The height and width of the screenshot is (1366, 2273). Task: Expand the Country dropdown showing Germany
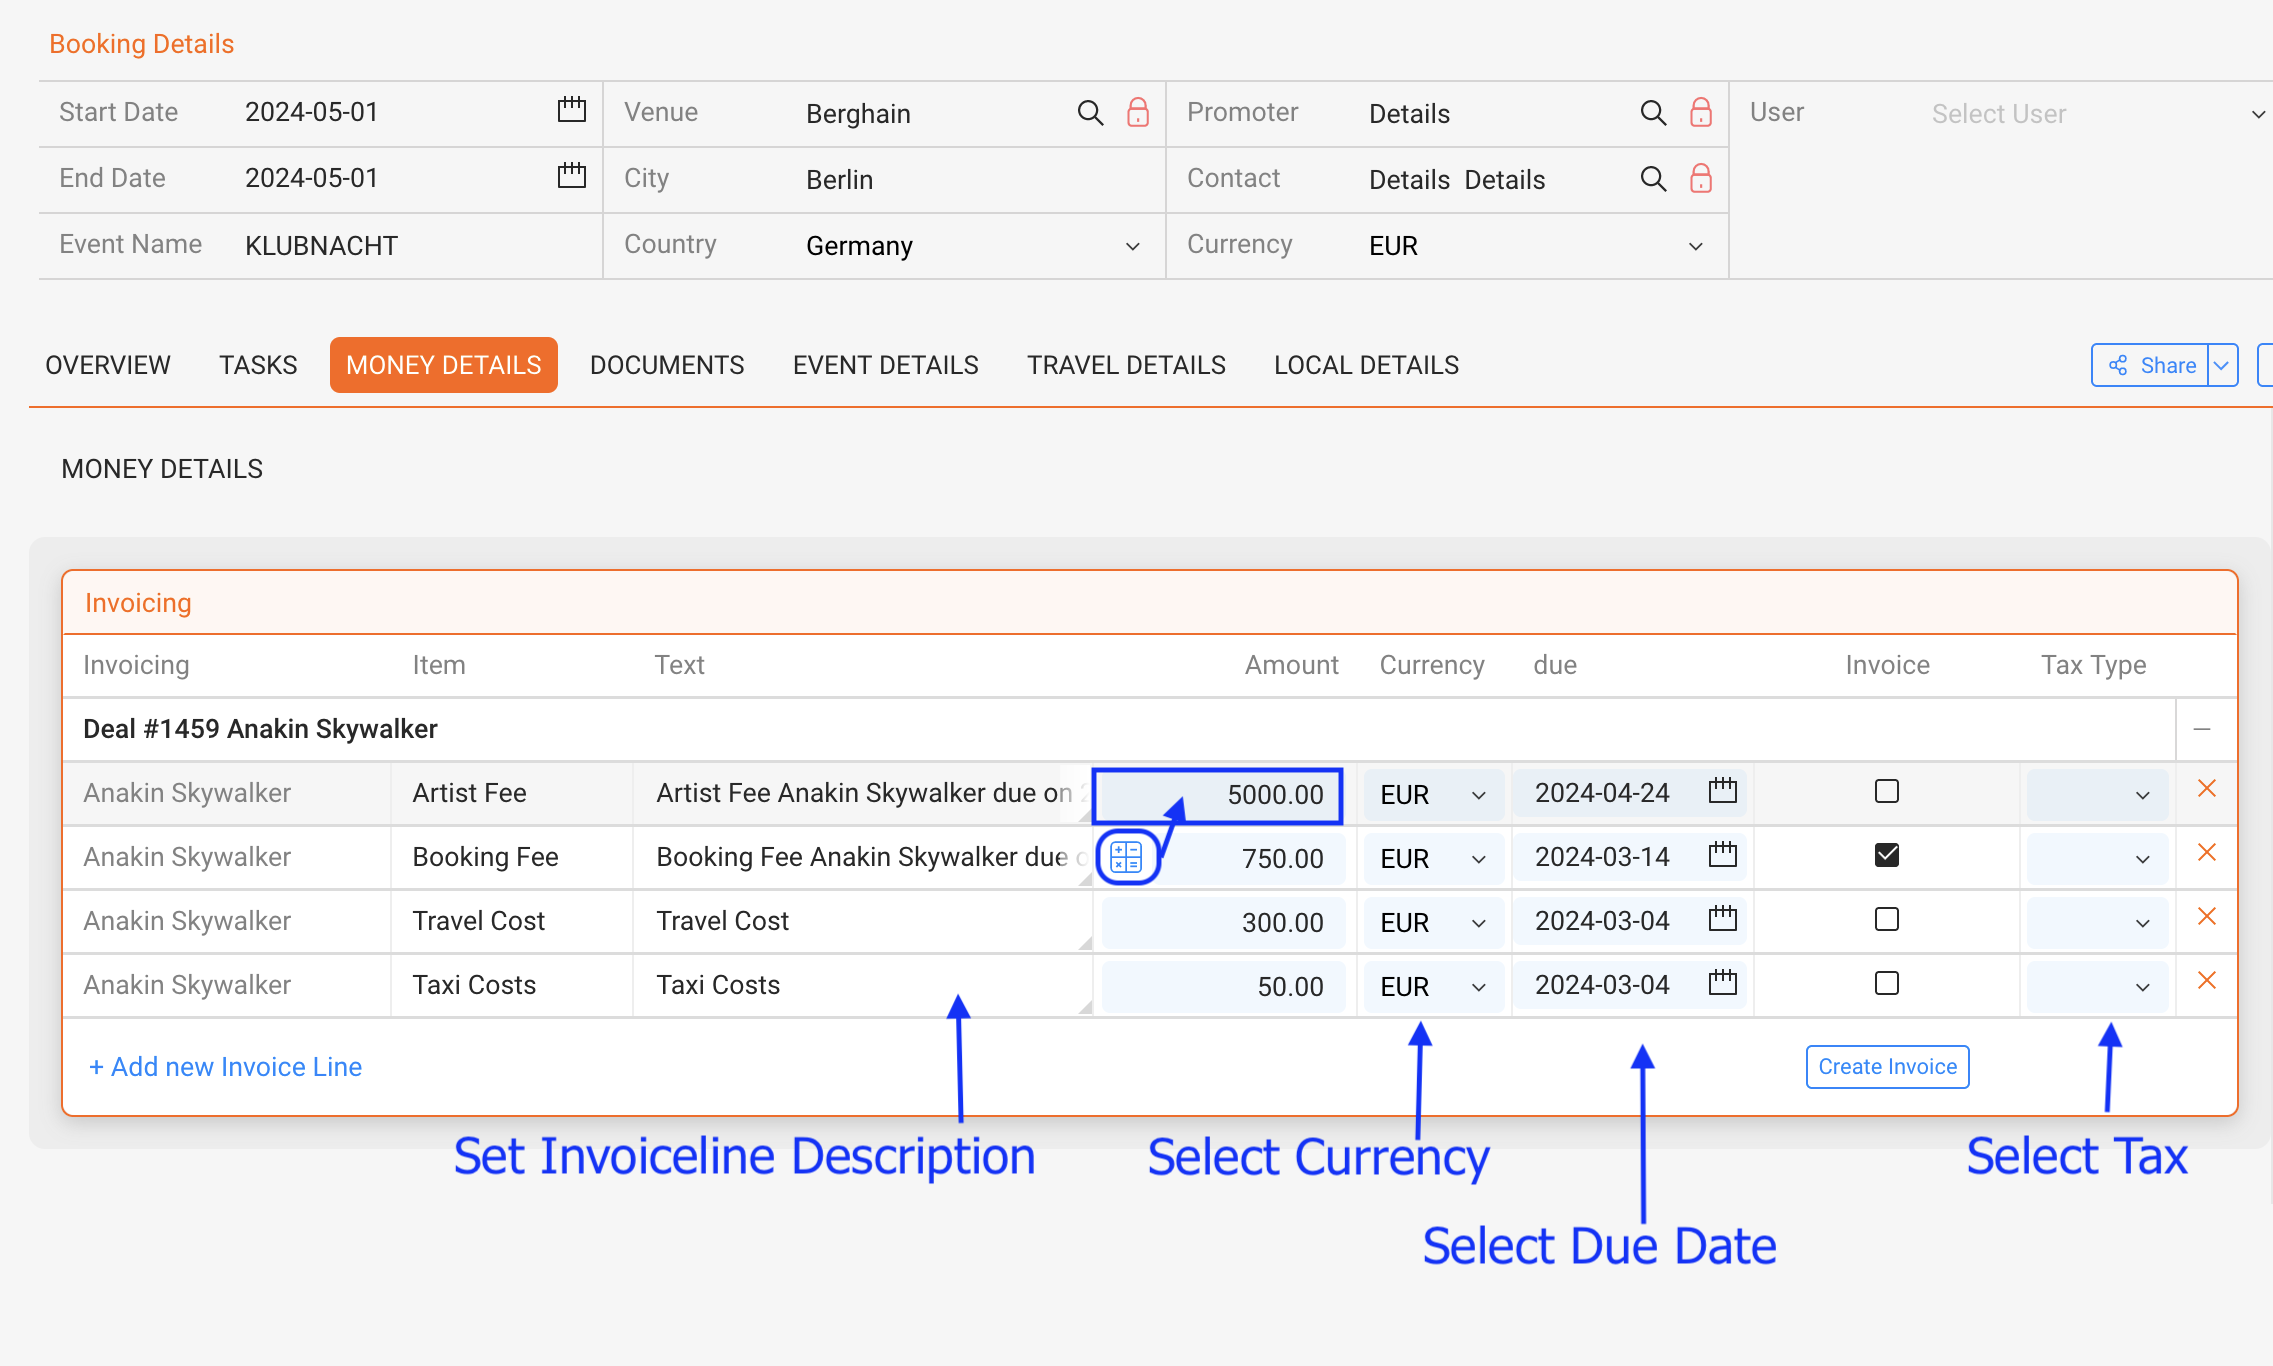[1131, 246]
